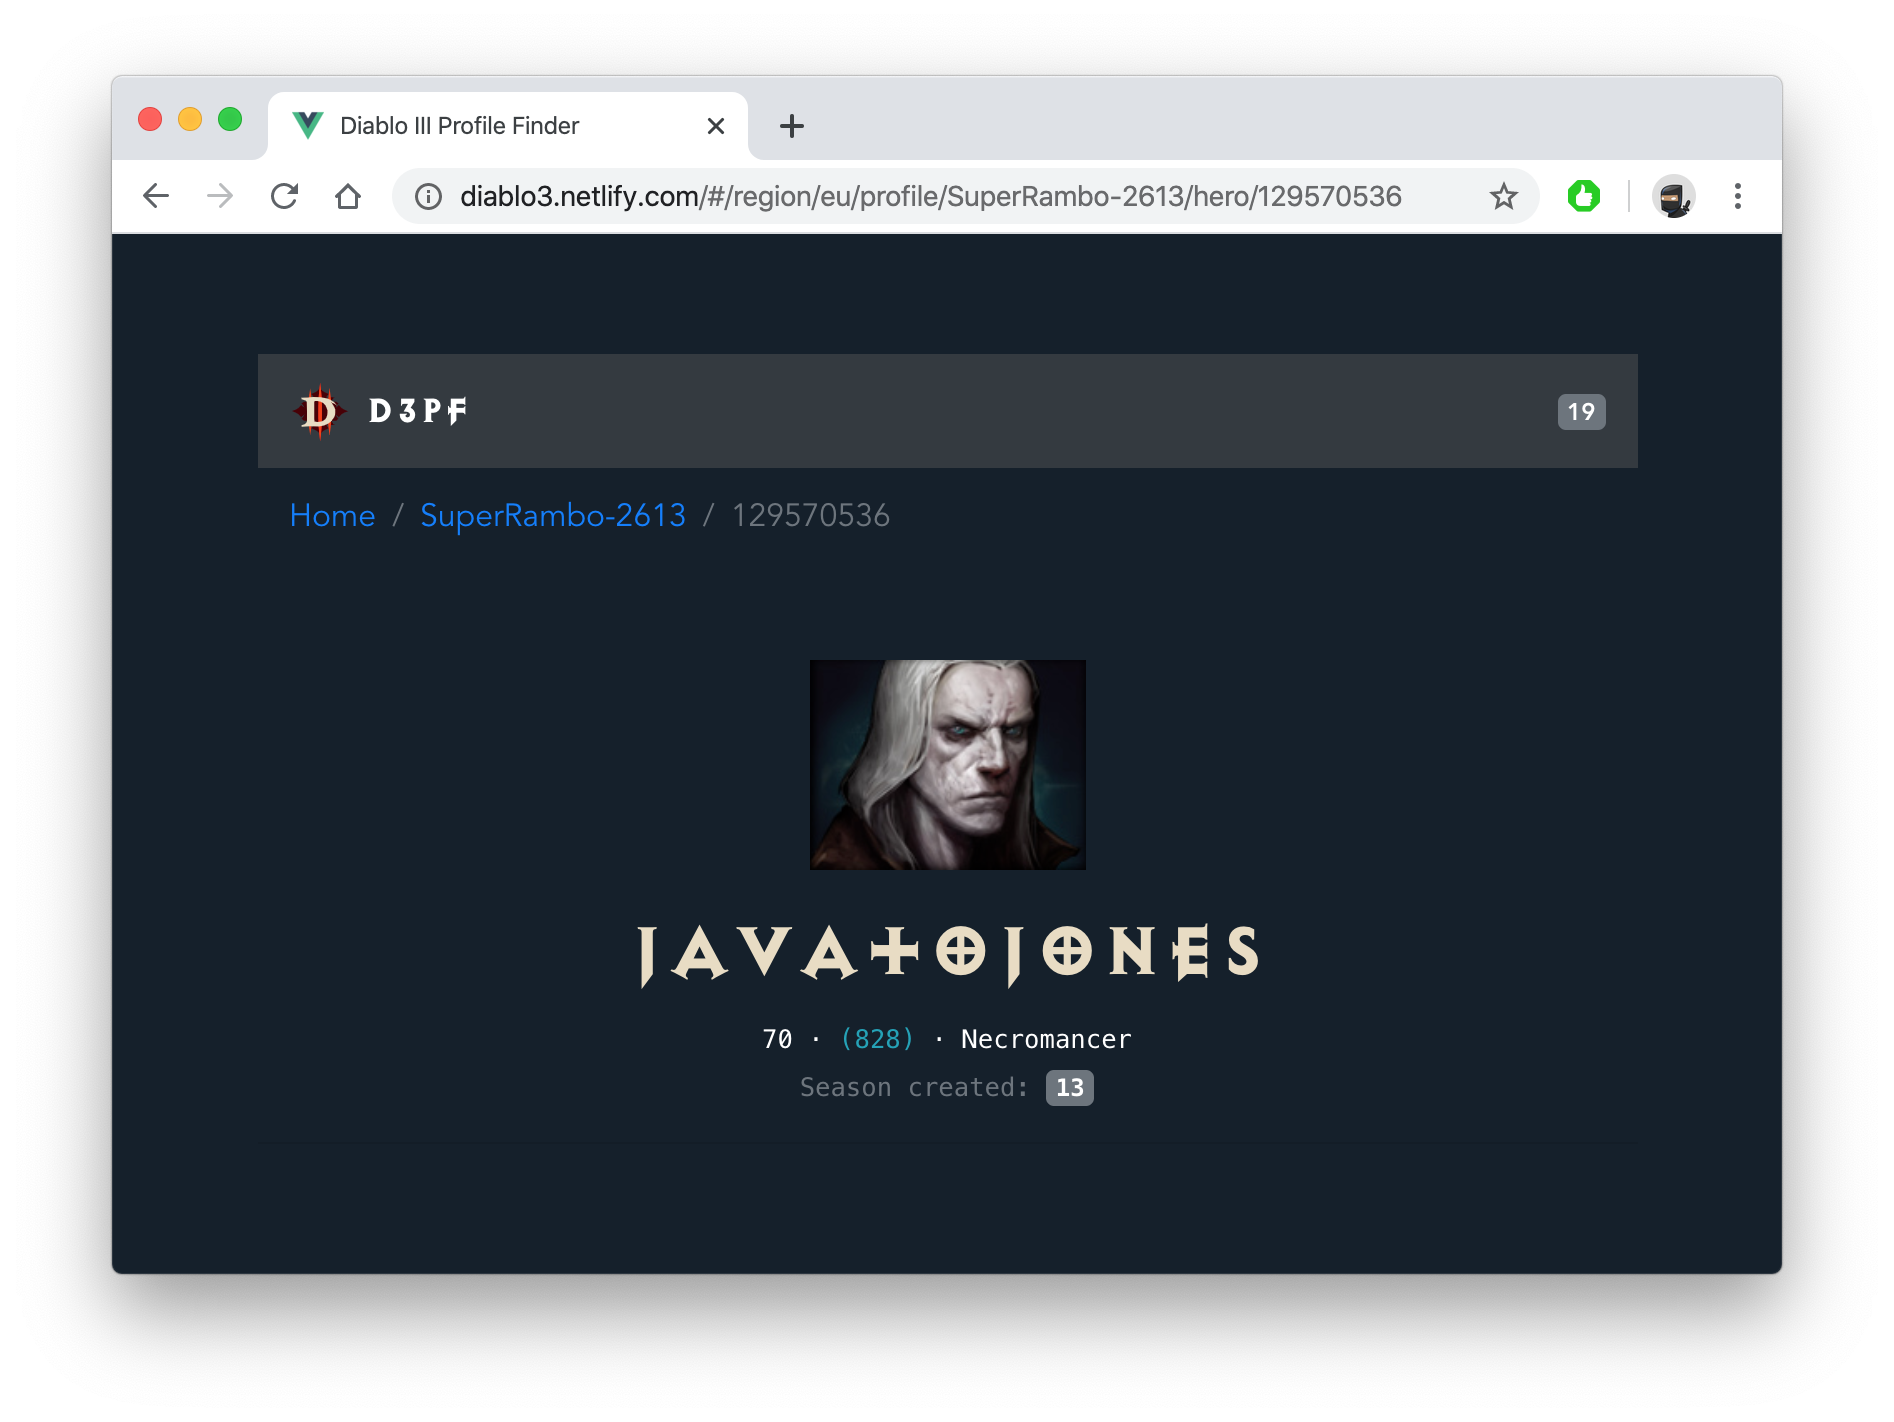Click the 19 badge in header
This screenshot has height=1422, width=1894.
point(1581,412)
